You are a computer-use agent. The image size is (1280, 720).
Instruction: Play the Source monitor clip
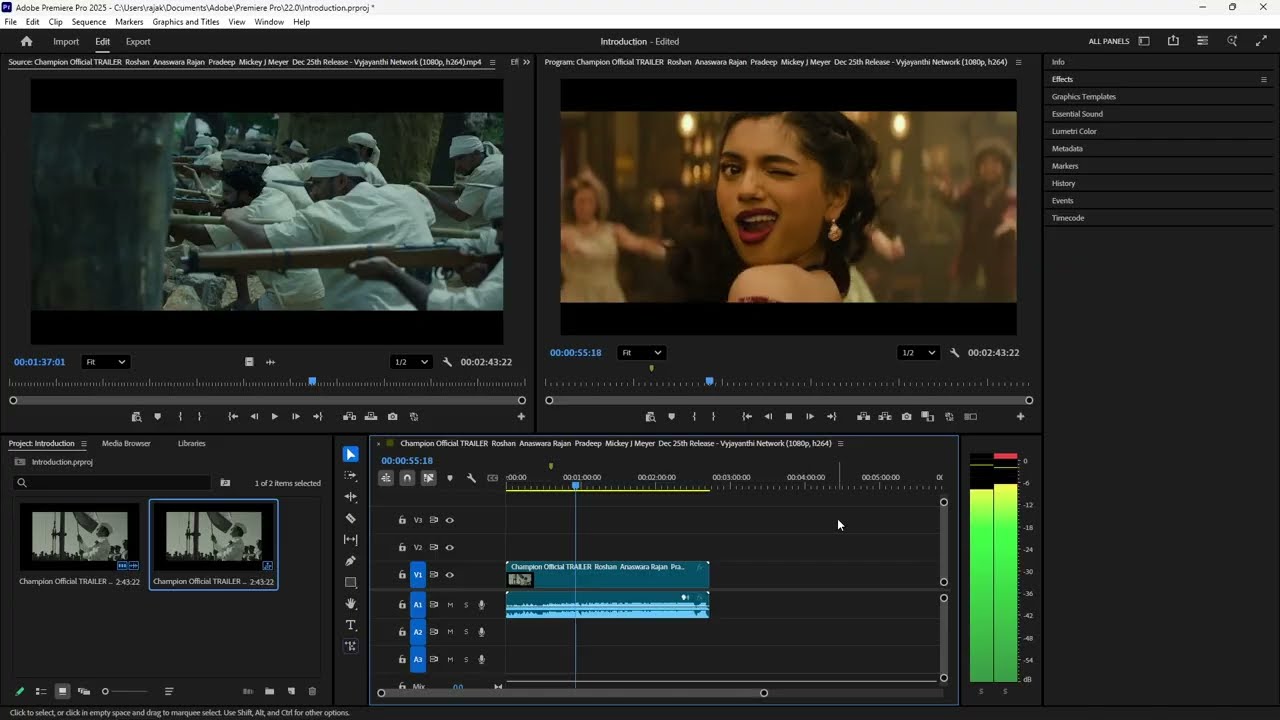275,416
